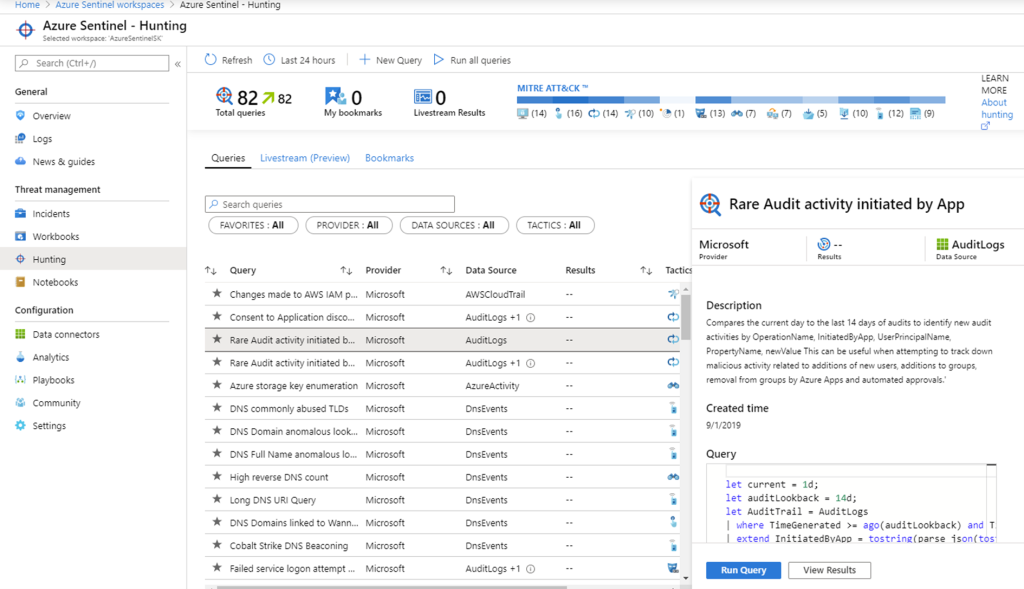The height and width of the screenshot is (589, 1024).
Task: Star the Cobalt Strike DNS Beaconing query
Action: coord(217,545)
